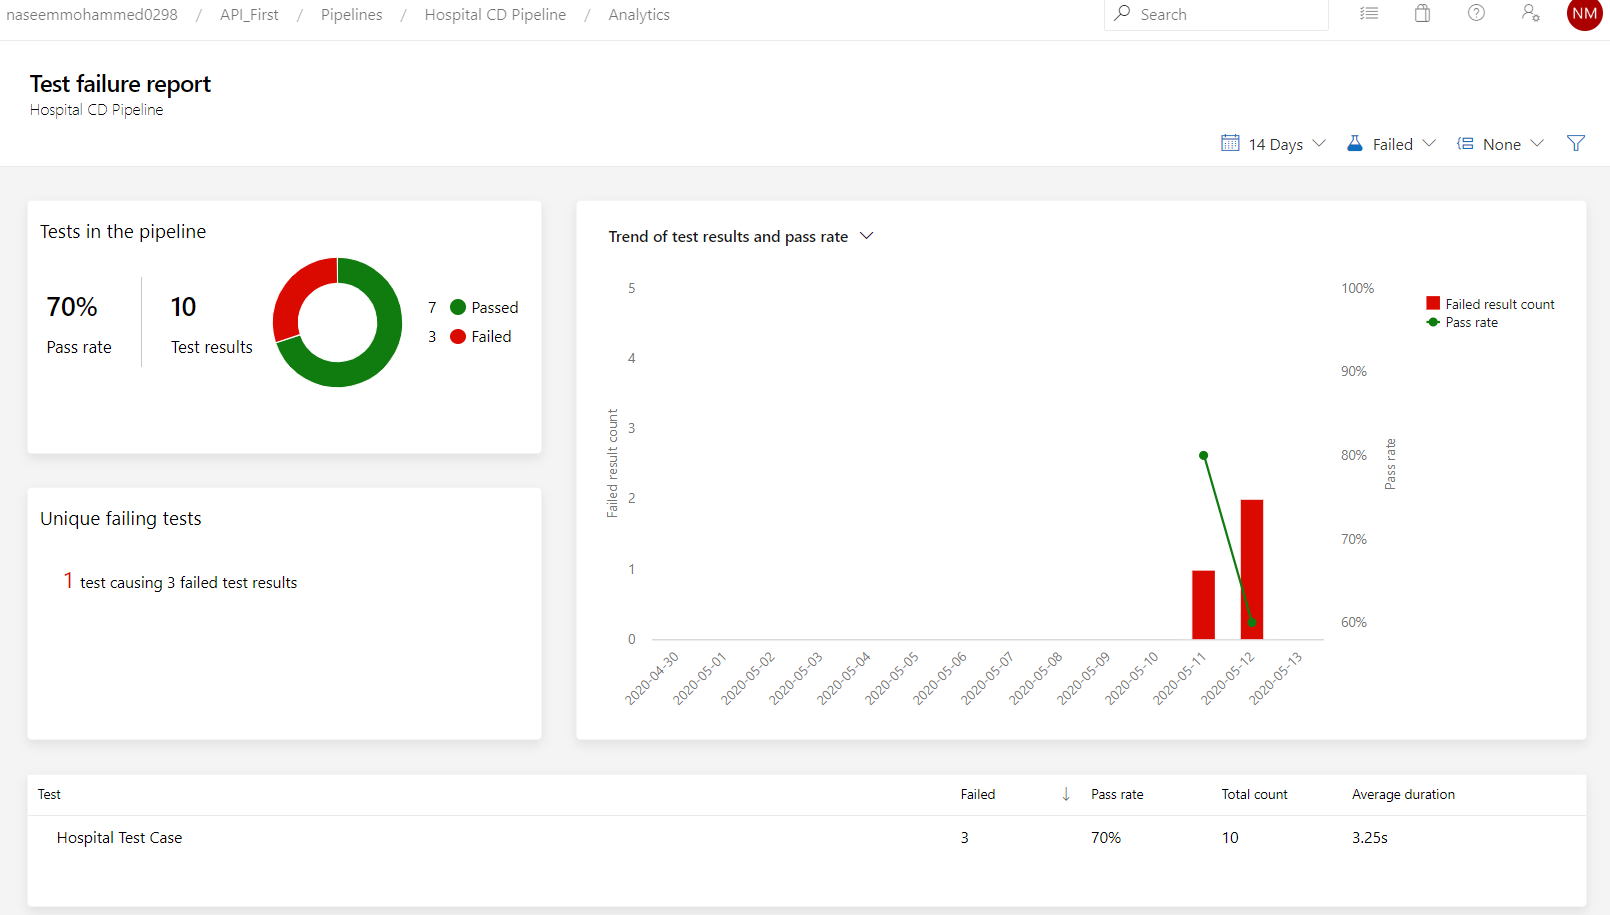1610x915 pixels.
Task: Go to naseemmohammed0298 organization breadcrumb
Action: click(x=92, y=15)
